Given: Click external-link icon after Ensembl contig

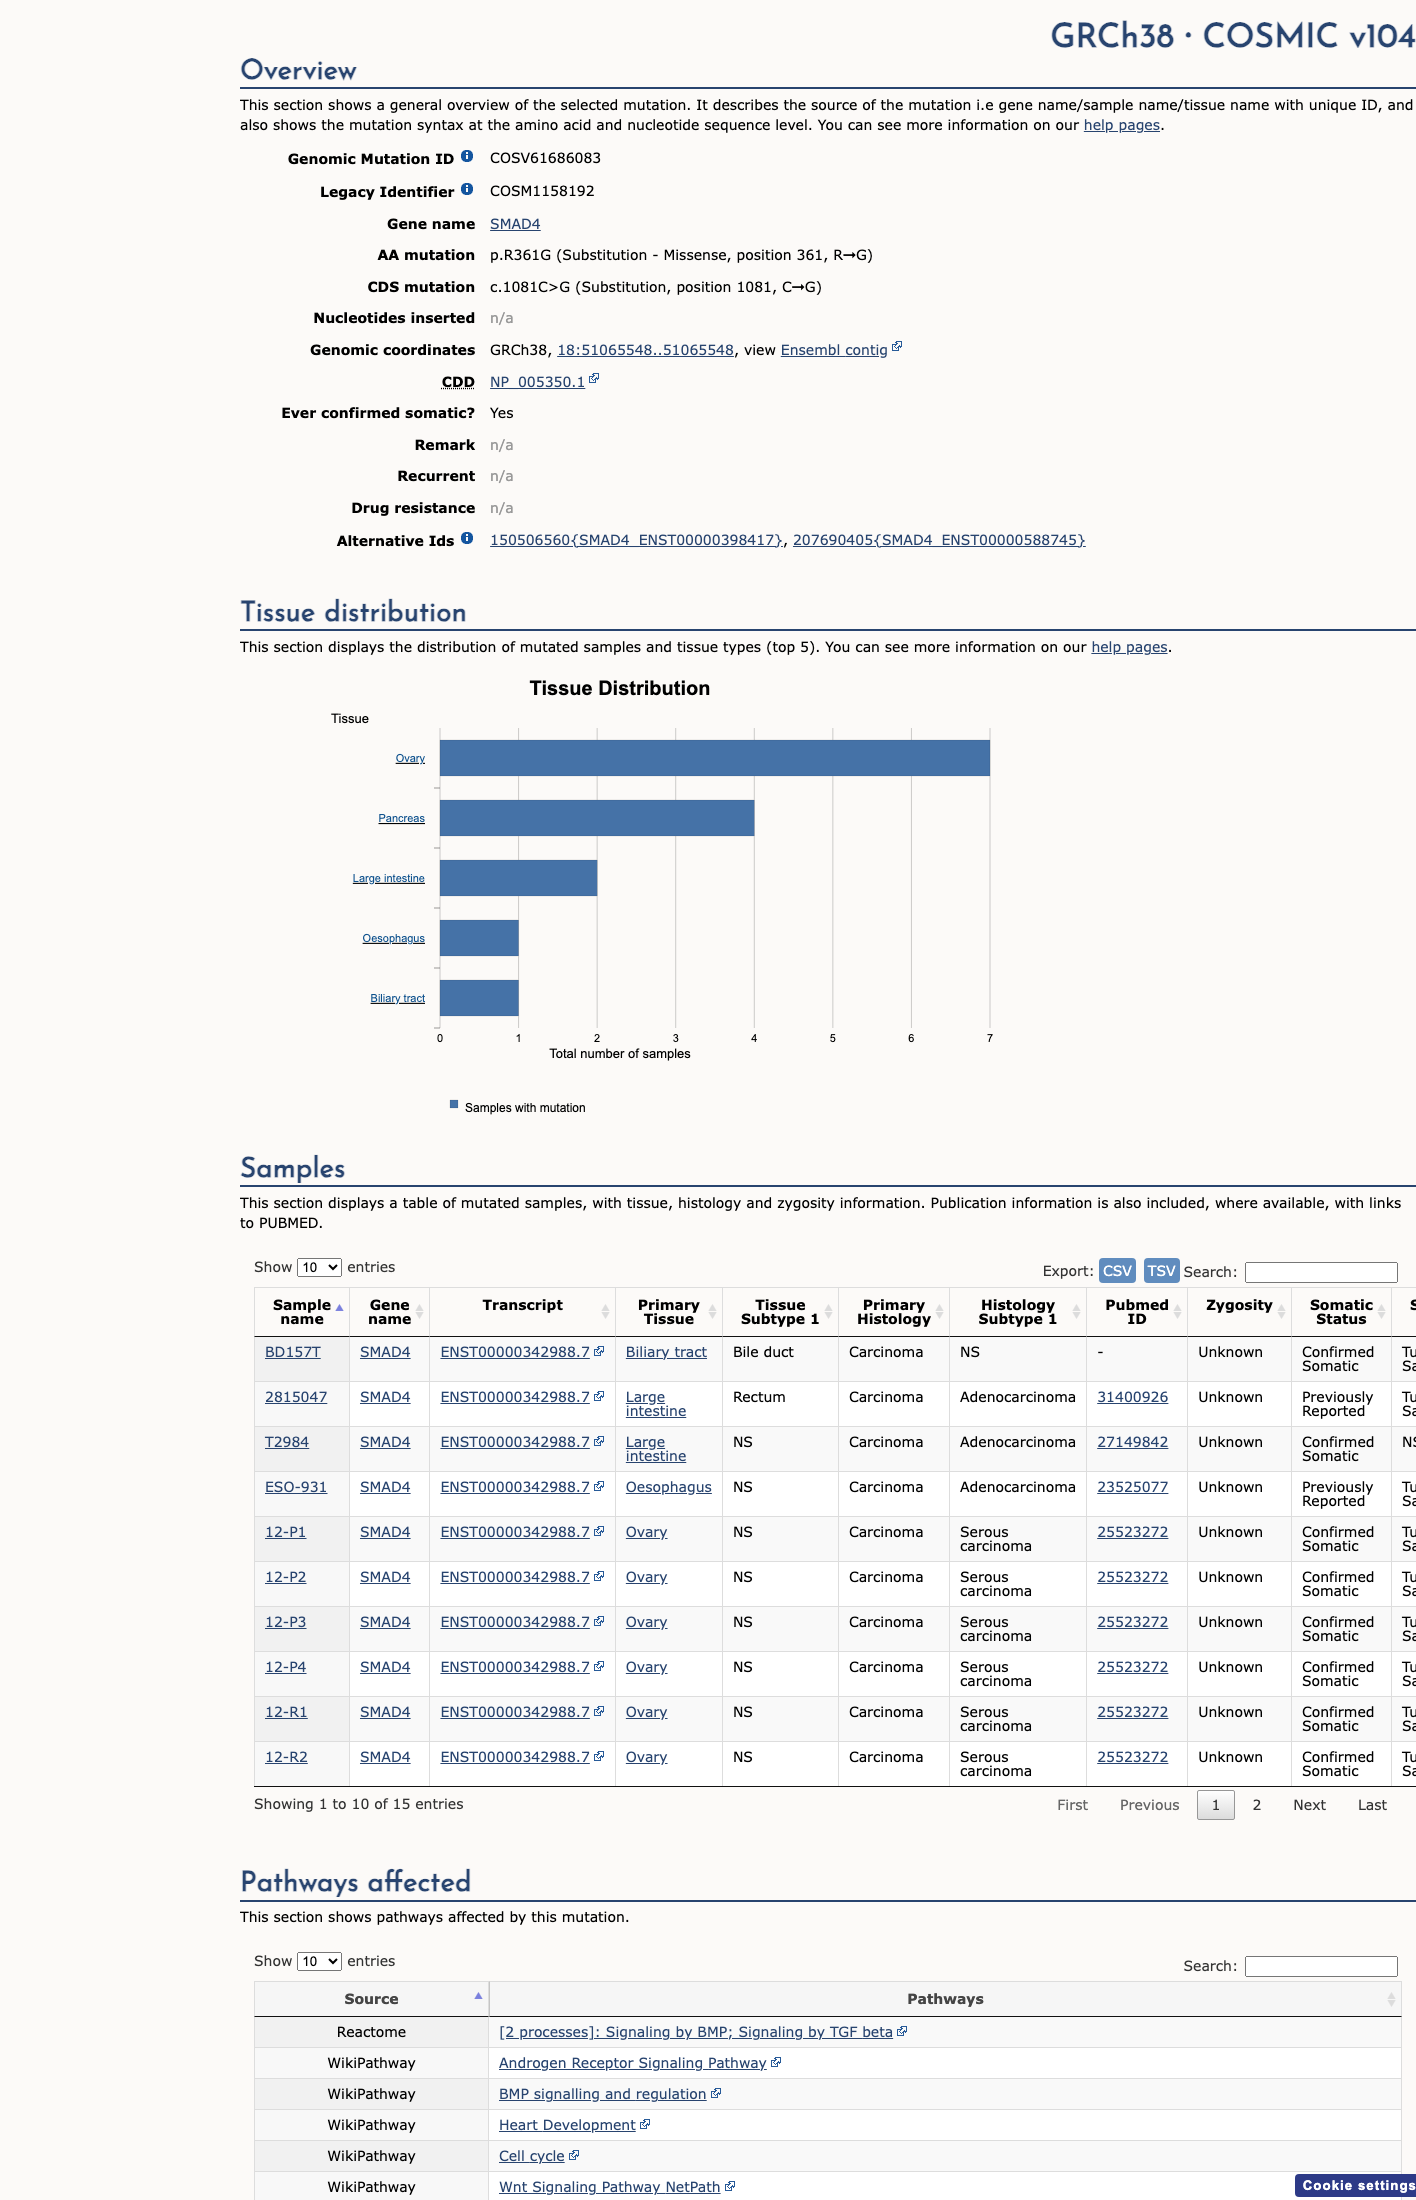Looking at the screenshot, I should pyautogui.click(x=897, y=346).
